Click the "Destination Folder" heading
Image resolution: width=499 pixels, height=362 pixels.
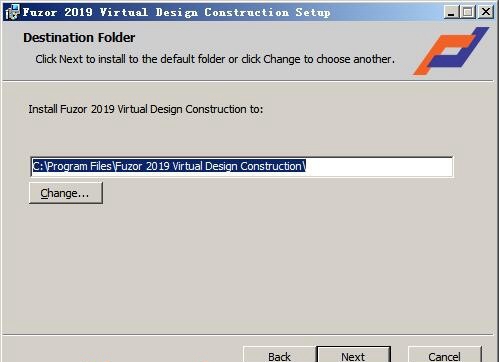(79, 38)
